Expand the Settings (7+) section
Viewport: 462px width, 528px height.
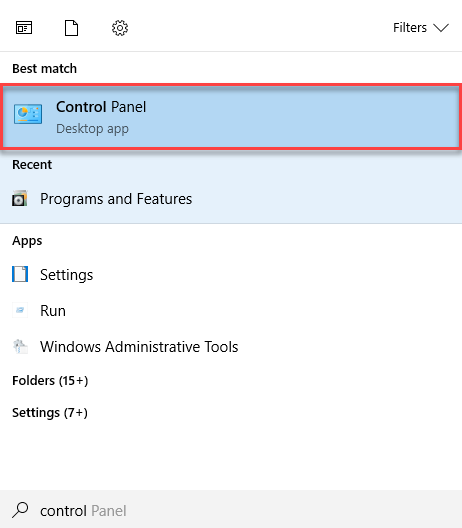click(x=50, y=412)
